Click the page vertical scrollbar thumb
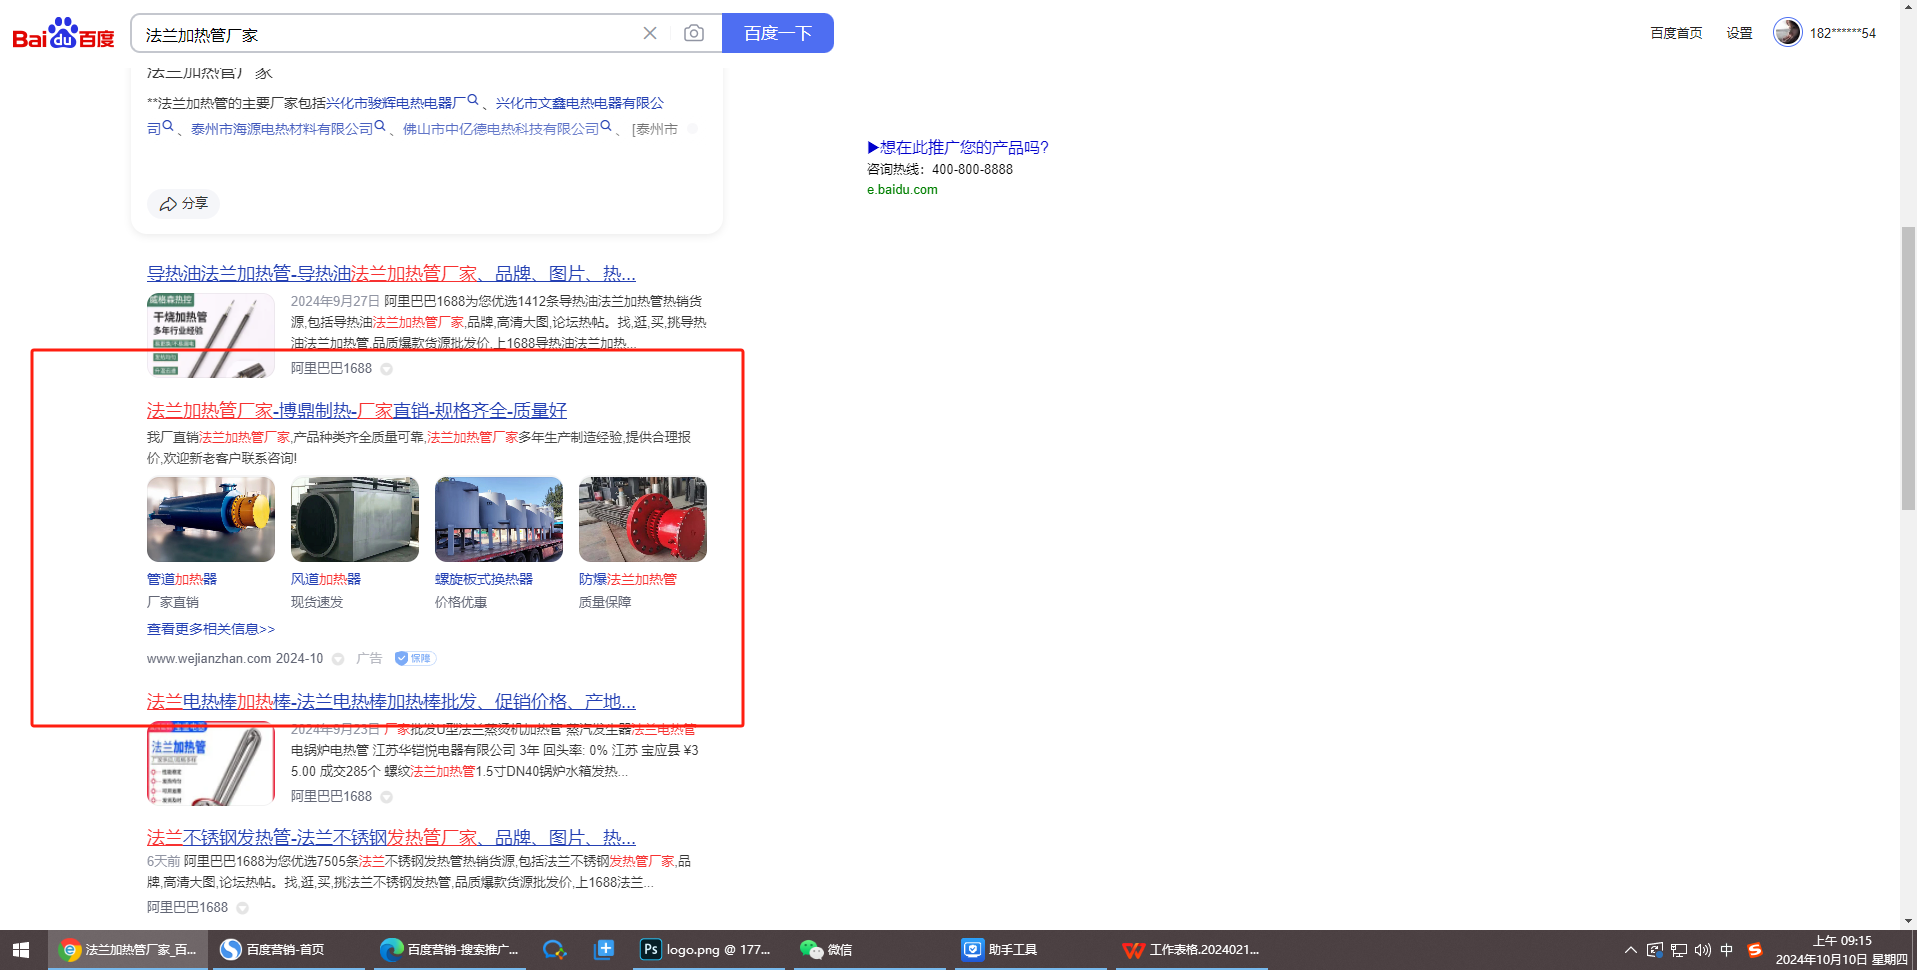This screenshot has height=970, width=1917. point(1908,368)
